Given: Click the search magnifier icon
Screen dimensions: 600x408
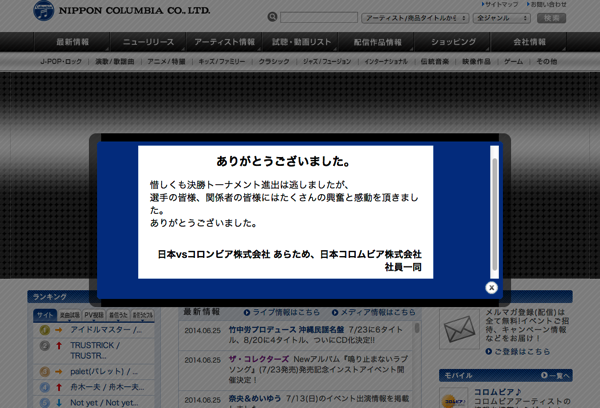Looking at the screenshot, I should [272, 18].
